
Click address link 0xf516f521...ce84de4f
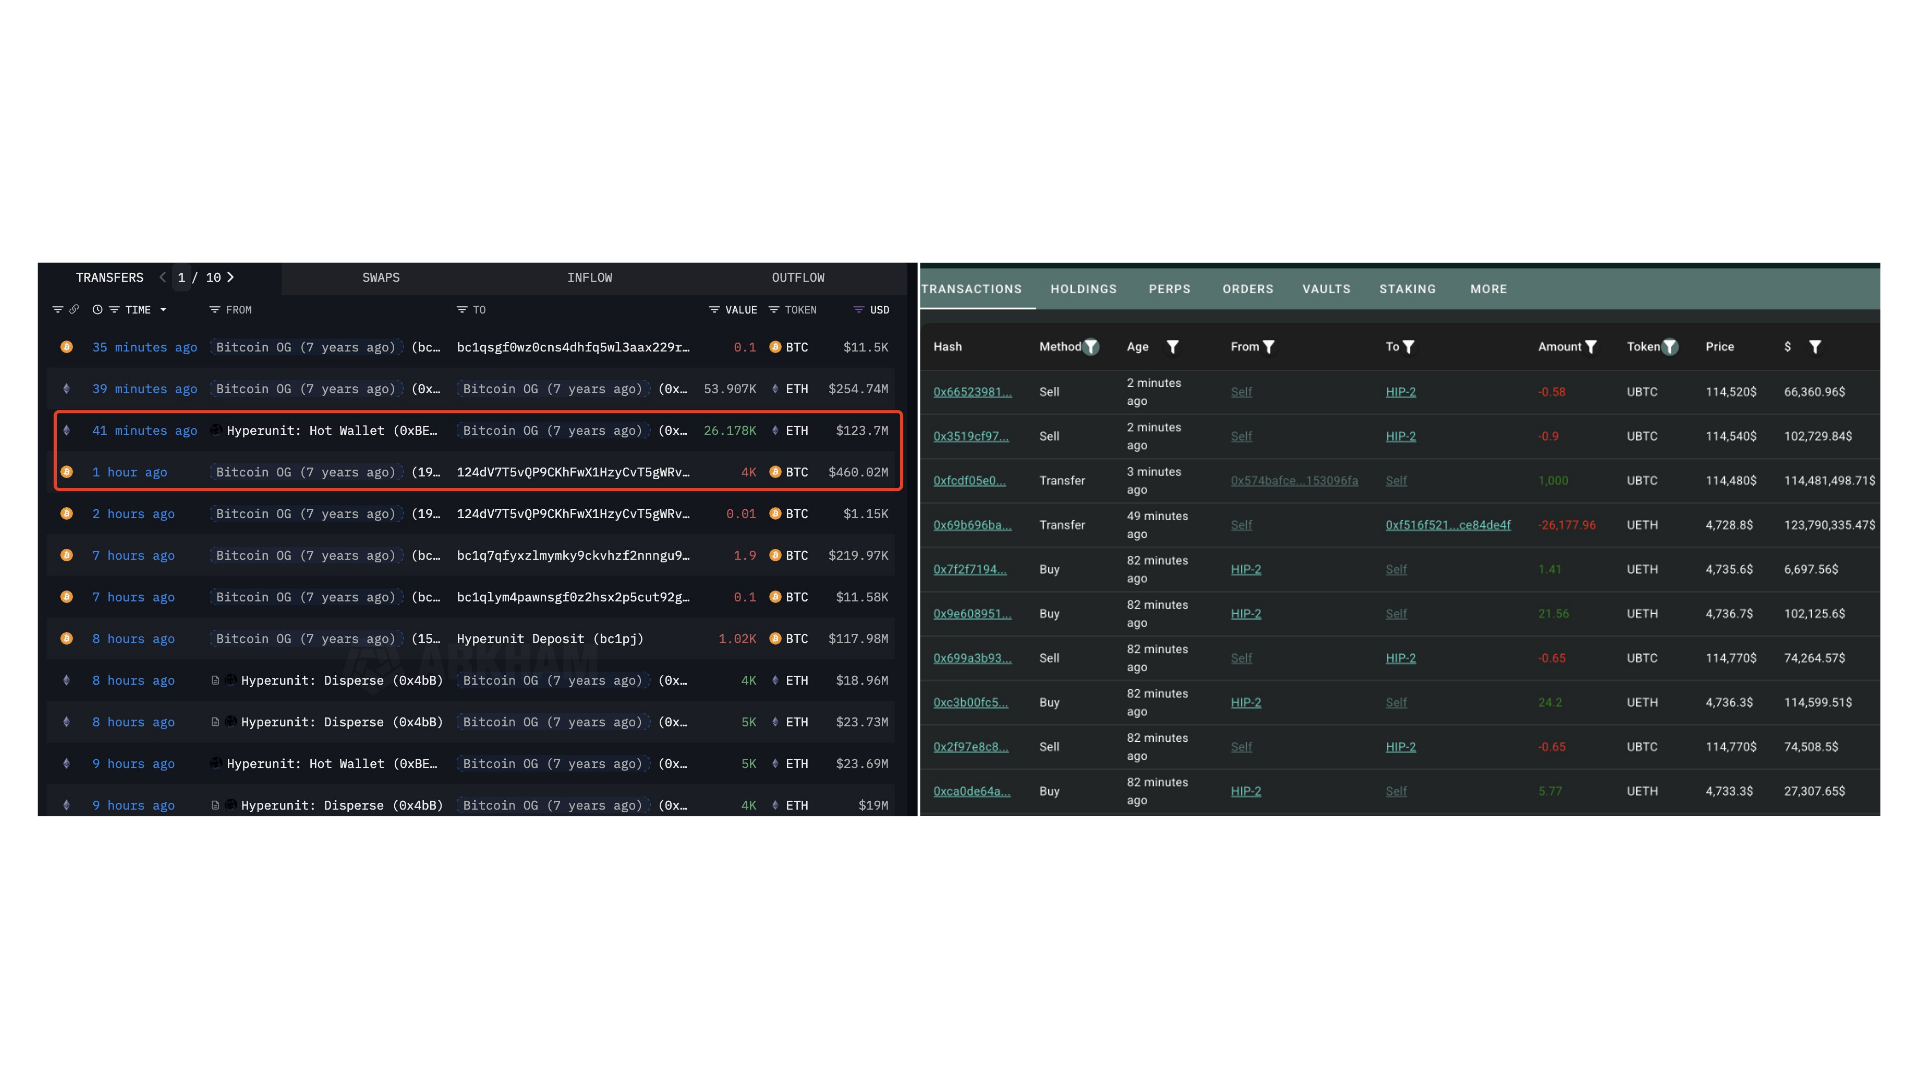click(x=1447, y=525)
